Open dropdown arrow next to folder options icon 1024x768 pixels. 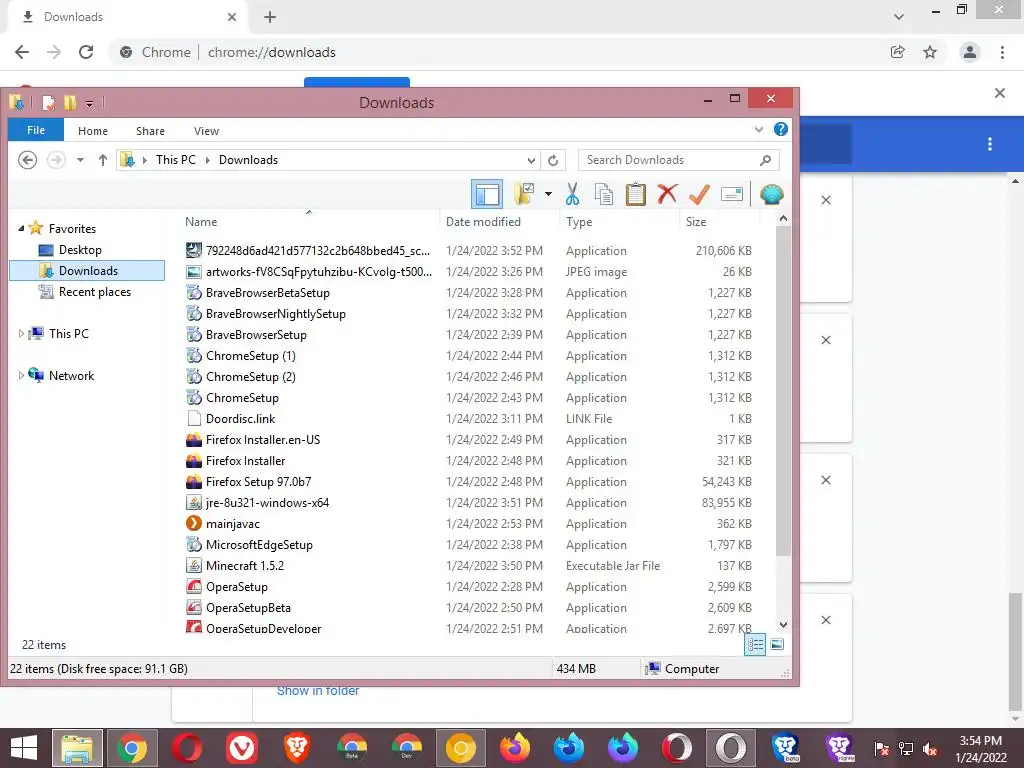[x=548, y=194]
